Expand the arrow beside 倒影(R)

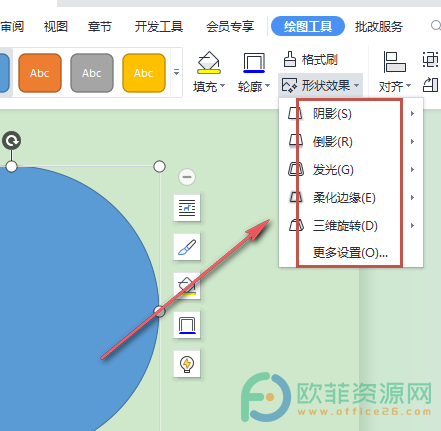pos(412,142)
